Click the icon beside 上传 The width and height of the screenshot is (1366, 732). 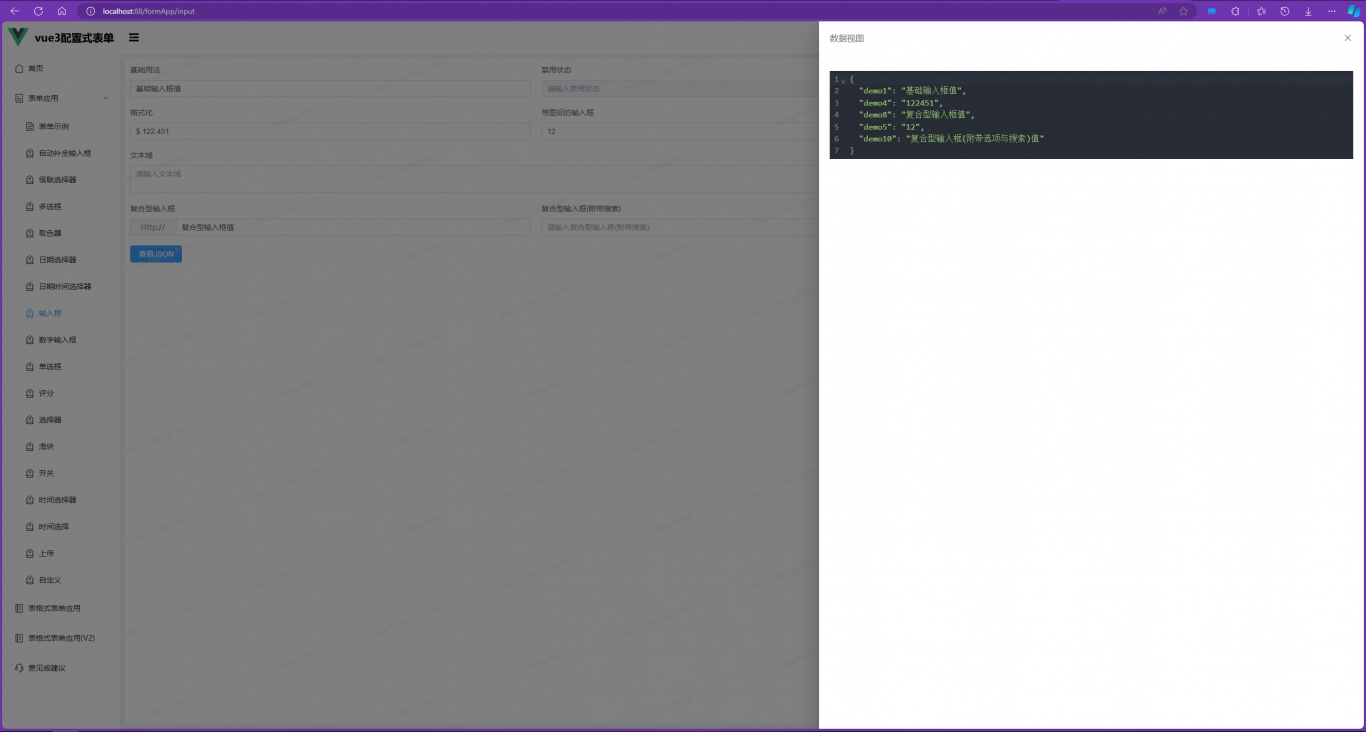point(30,553)
